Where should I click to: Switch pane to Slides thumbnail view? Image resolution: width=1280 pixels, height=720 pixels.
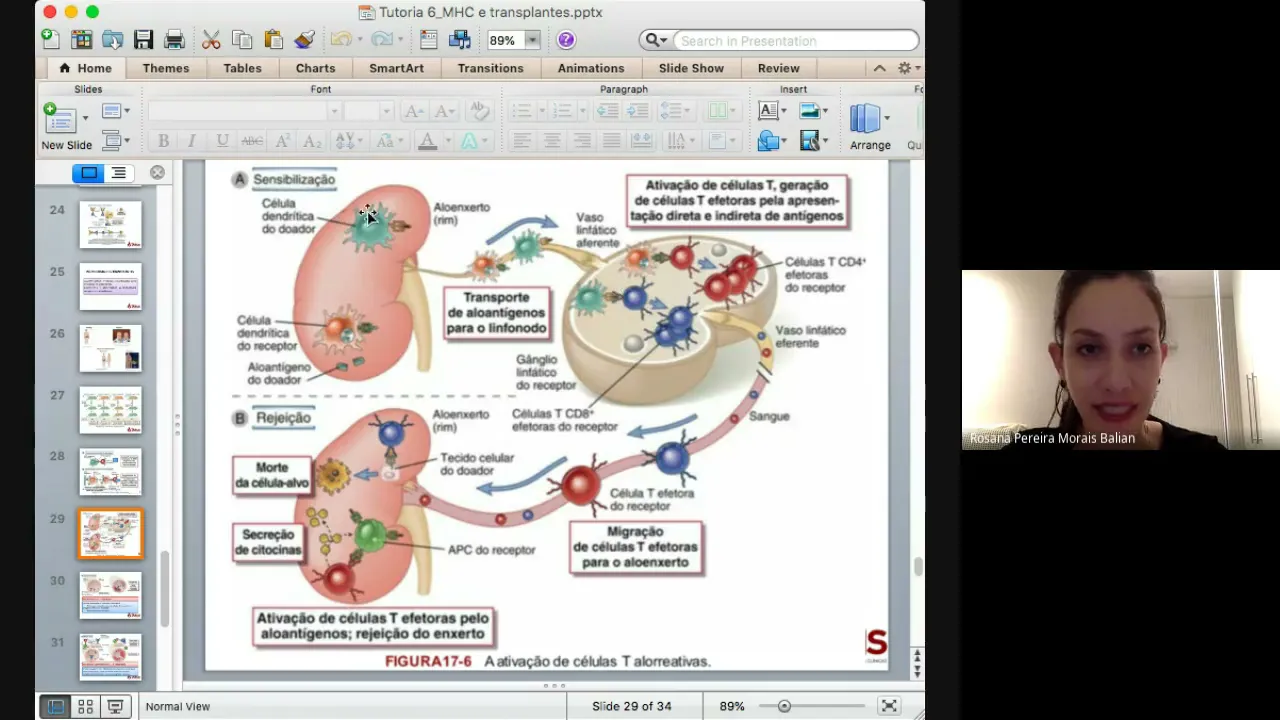click(89, 173)
